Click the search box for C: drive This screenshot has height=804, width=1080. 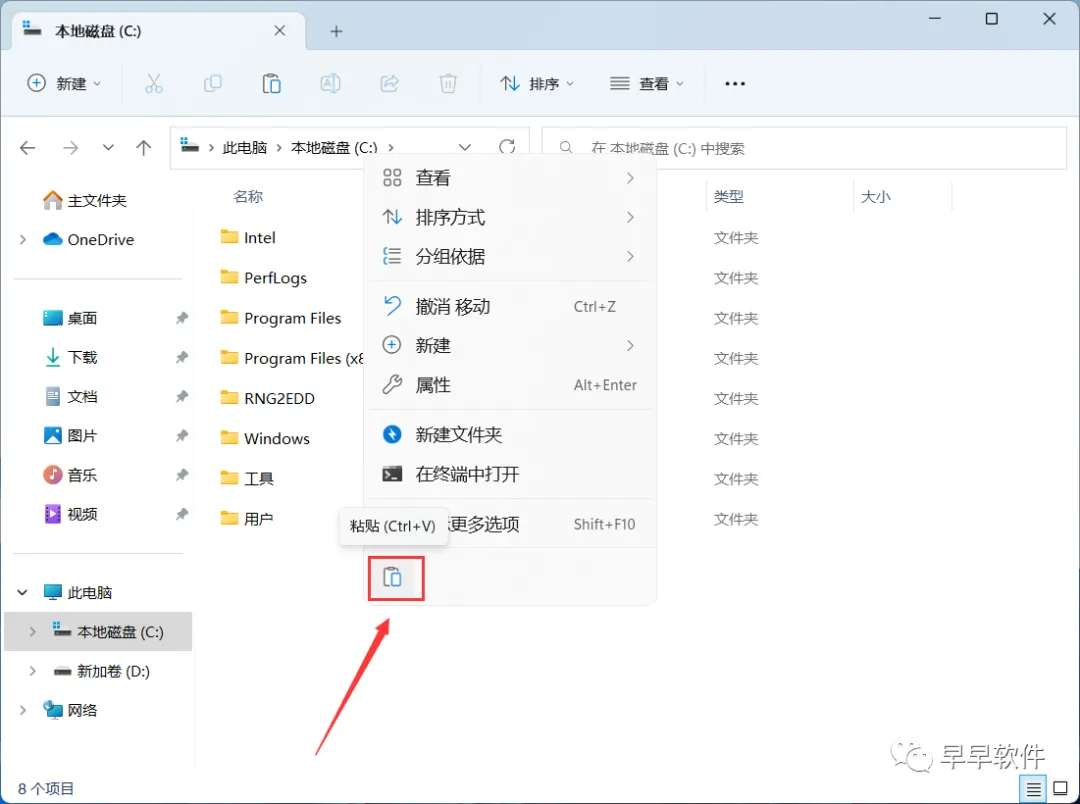click(804, 148)
